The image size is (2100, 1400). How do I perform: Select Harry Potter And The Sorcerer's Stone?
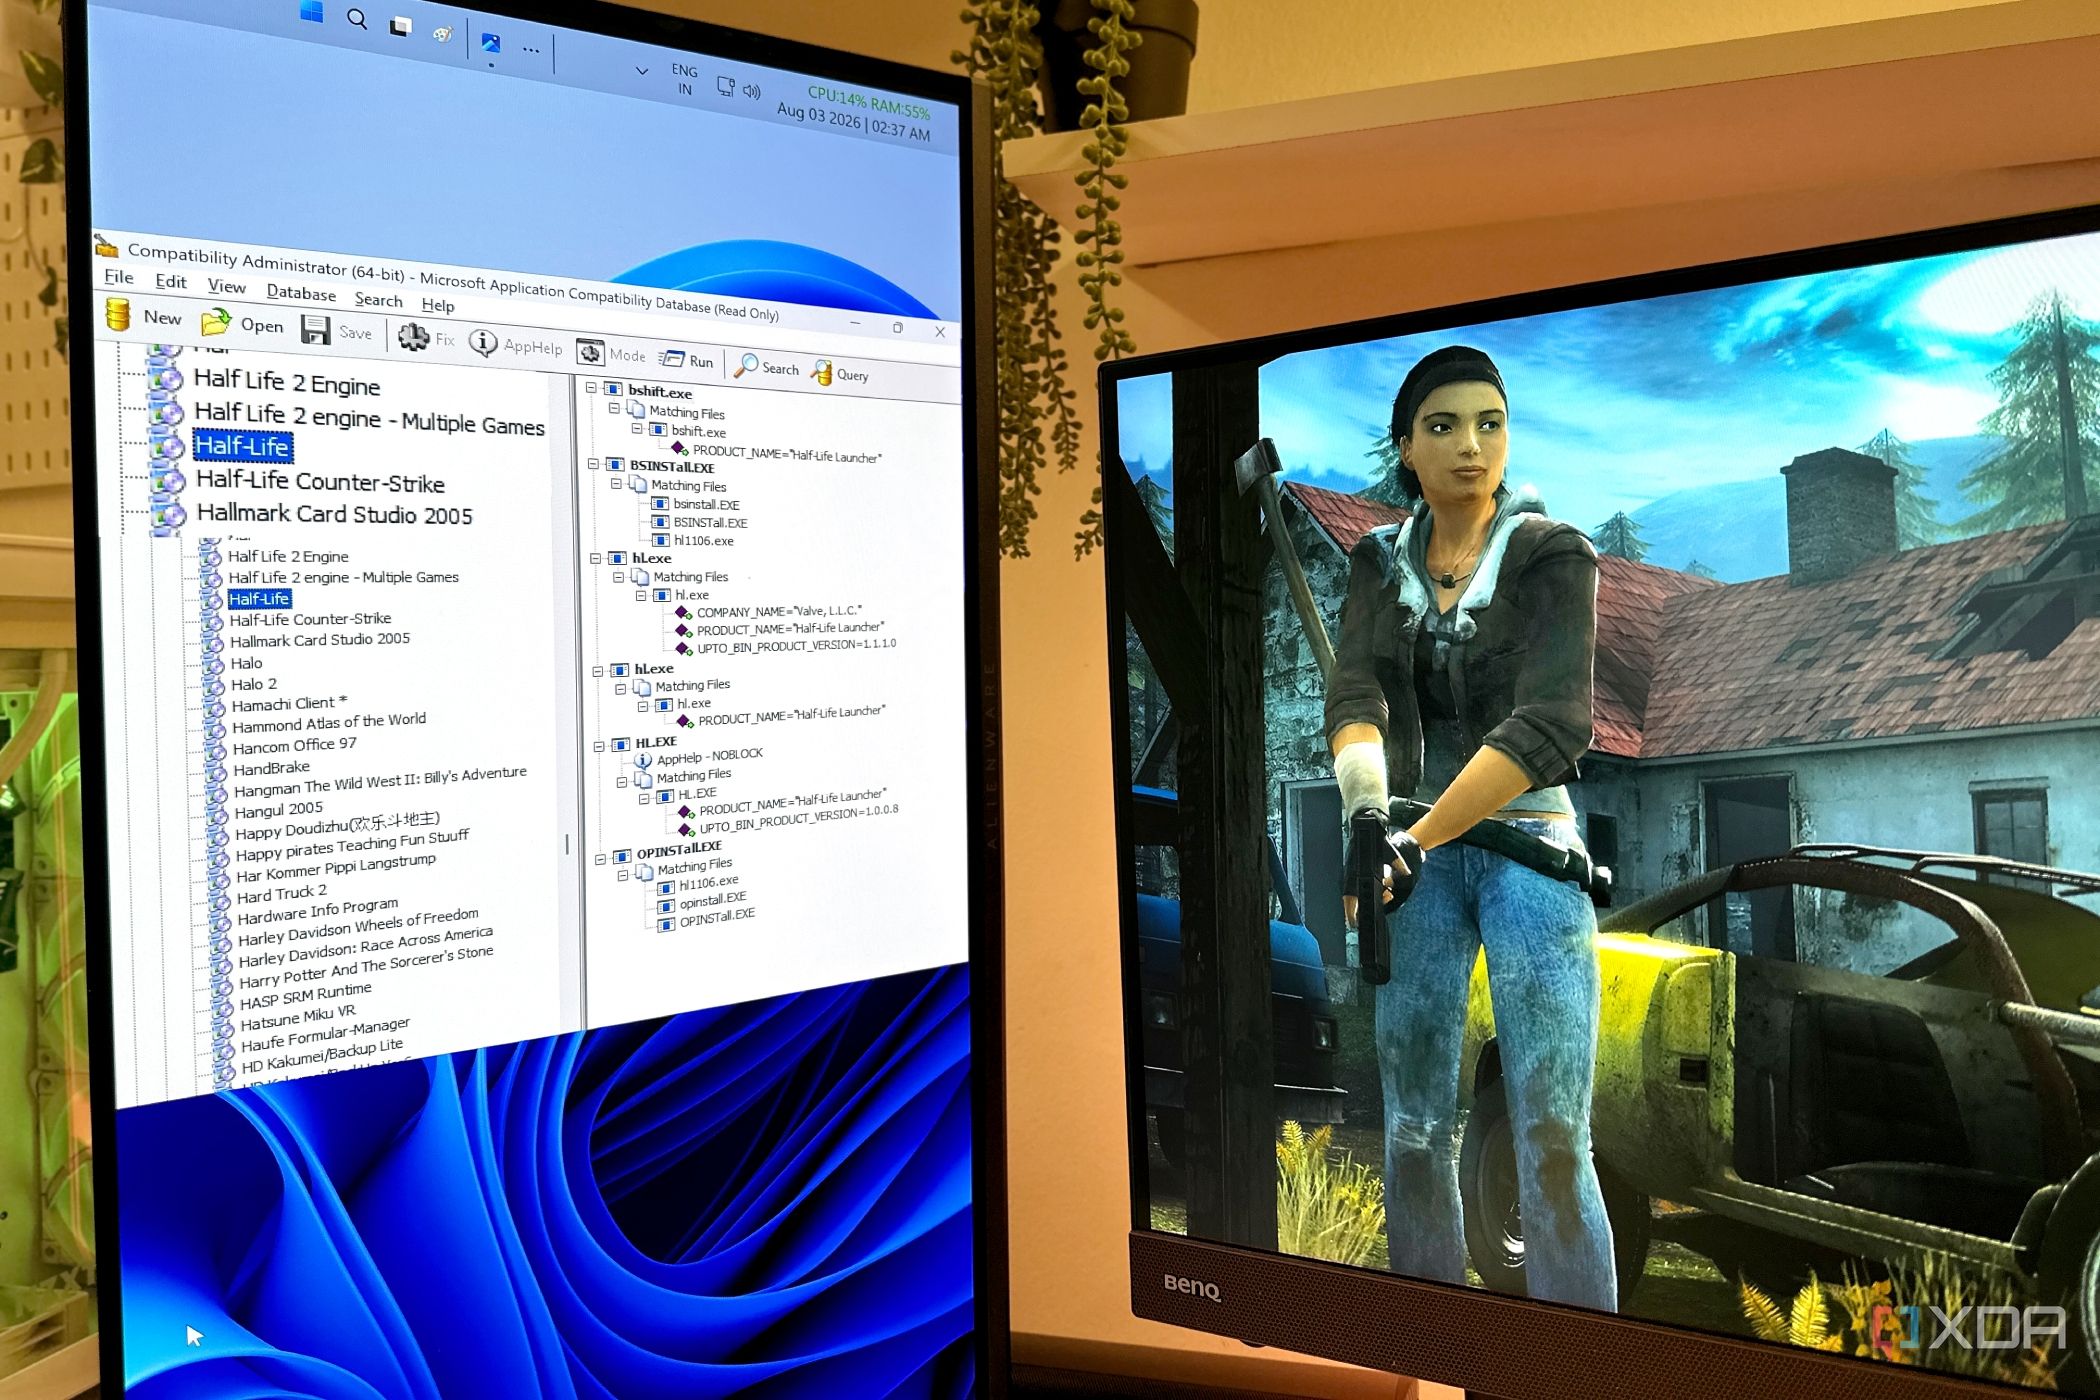[x=366, y=968]
